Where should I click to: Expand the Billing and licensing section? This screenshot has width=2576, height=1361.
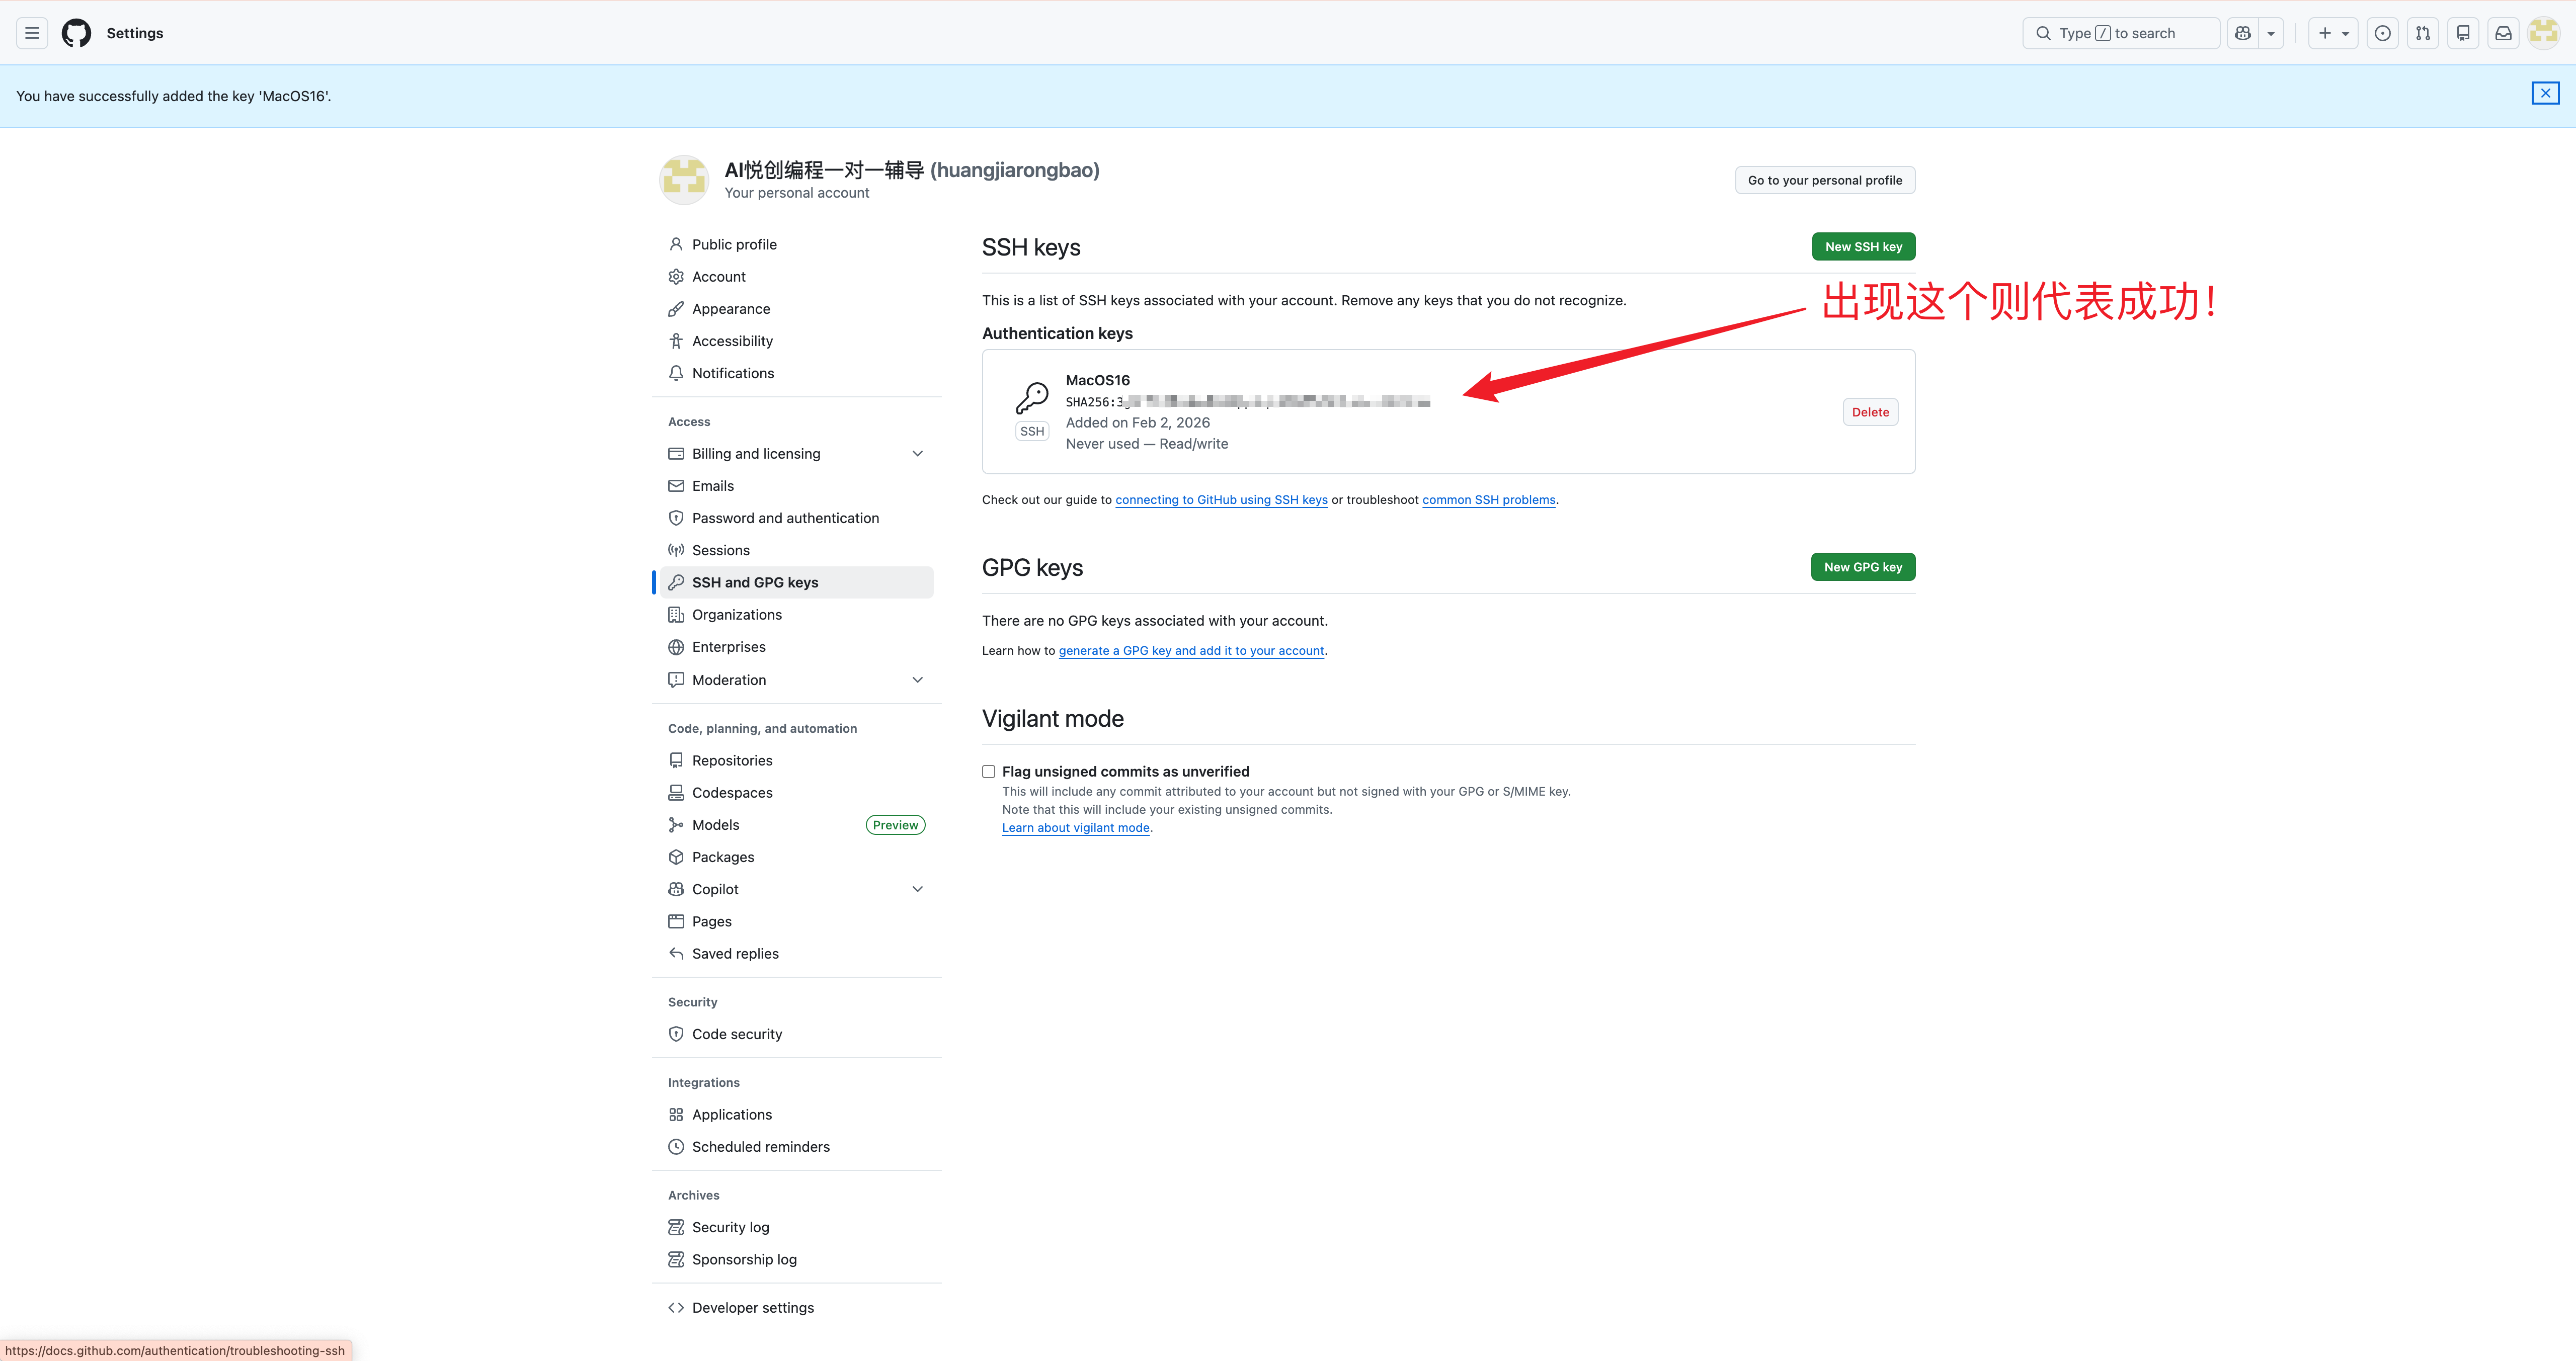[917, 454]
